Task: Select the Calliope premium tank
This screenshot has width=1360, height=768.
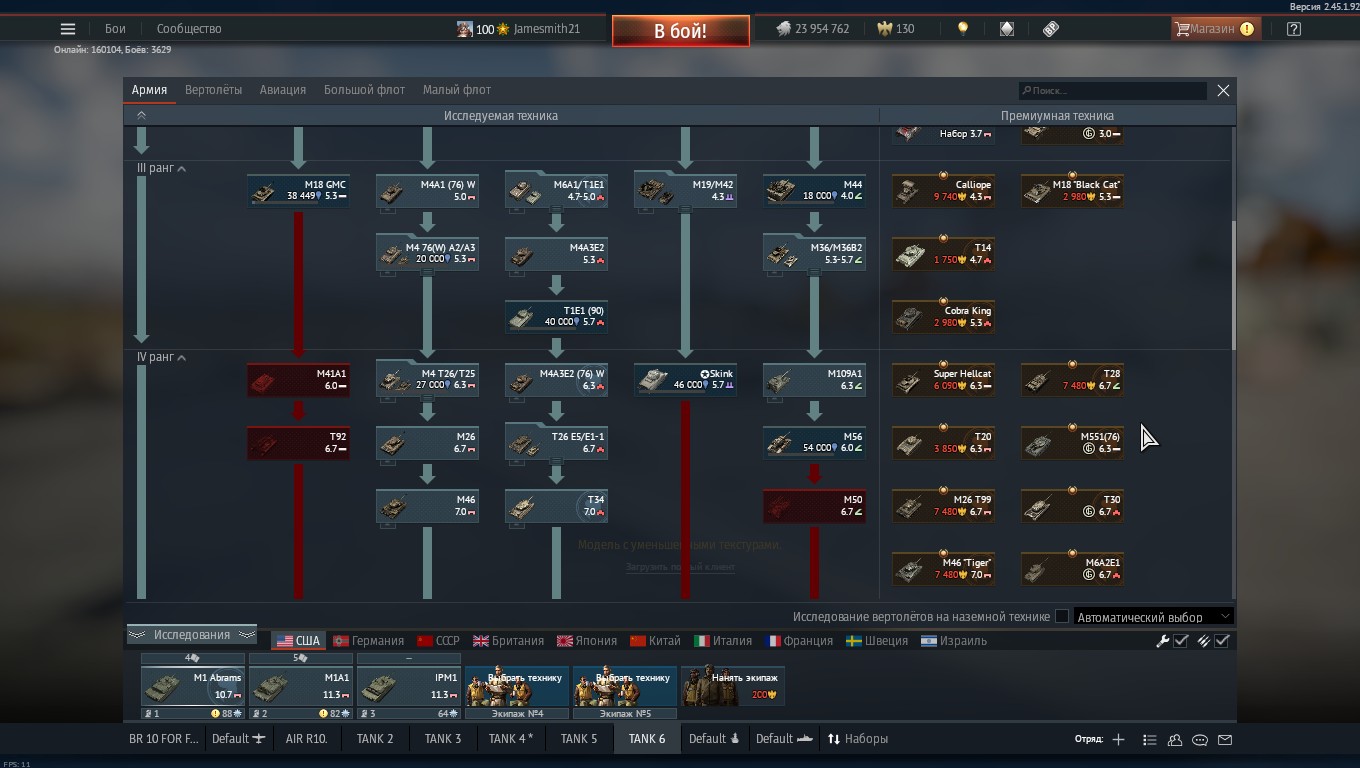Action: point(943,190)
